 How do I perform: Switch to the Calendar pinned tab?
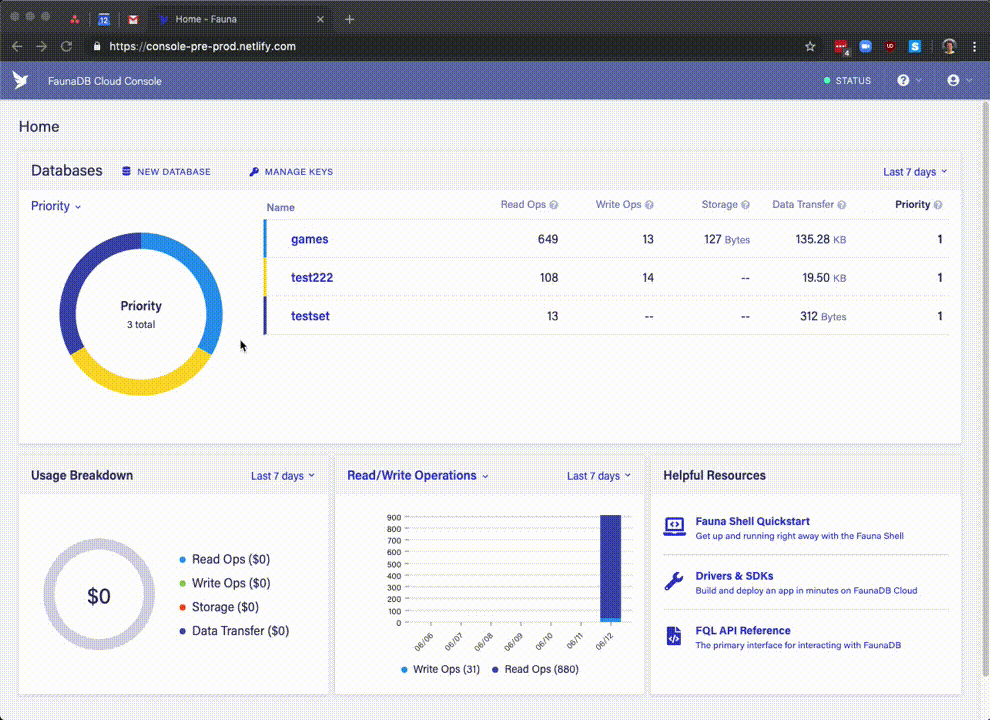click(x=104, y=20)
